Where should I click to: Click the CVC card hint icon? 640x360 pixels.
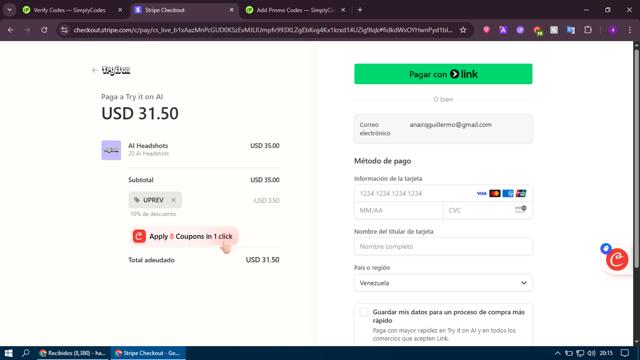[520, 210]
